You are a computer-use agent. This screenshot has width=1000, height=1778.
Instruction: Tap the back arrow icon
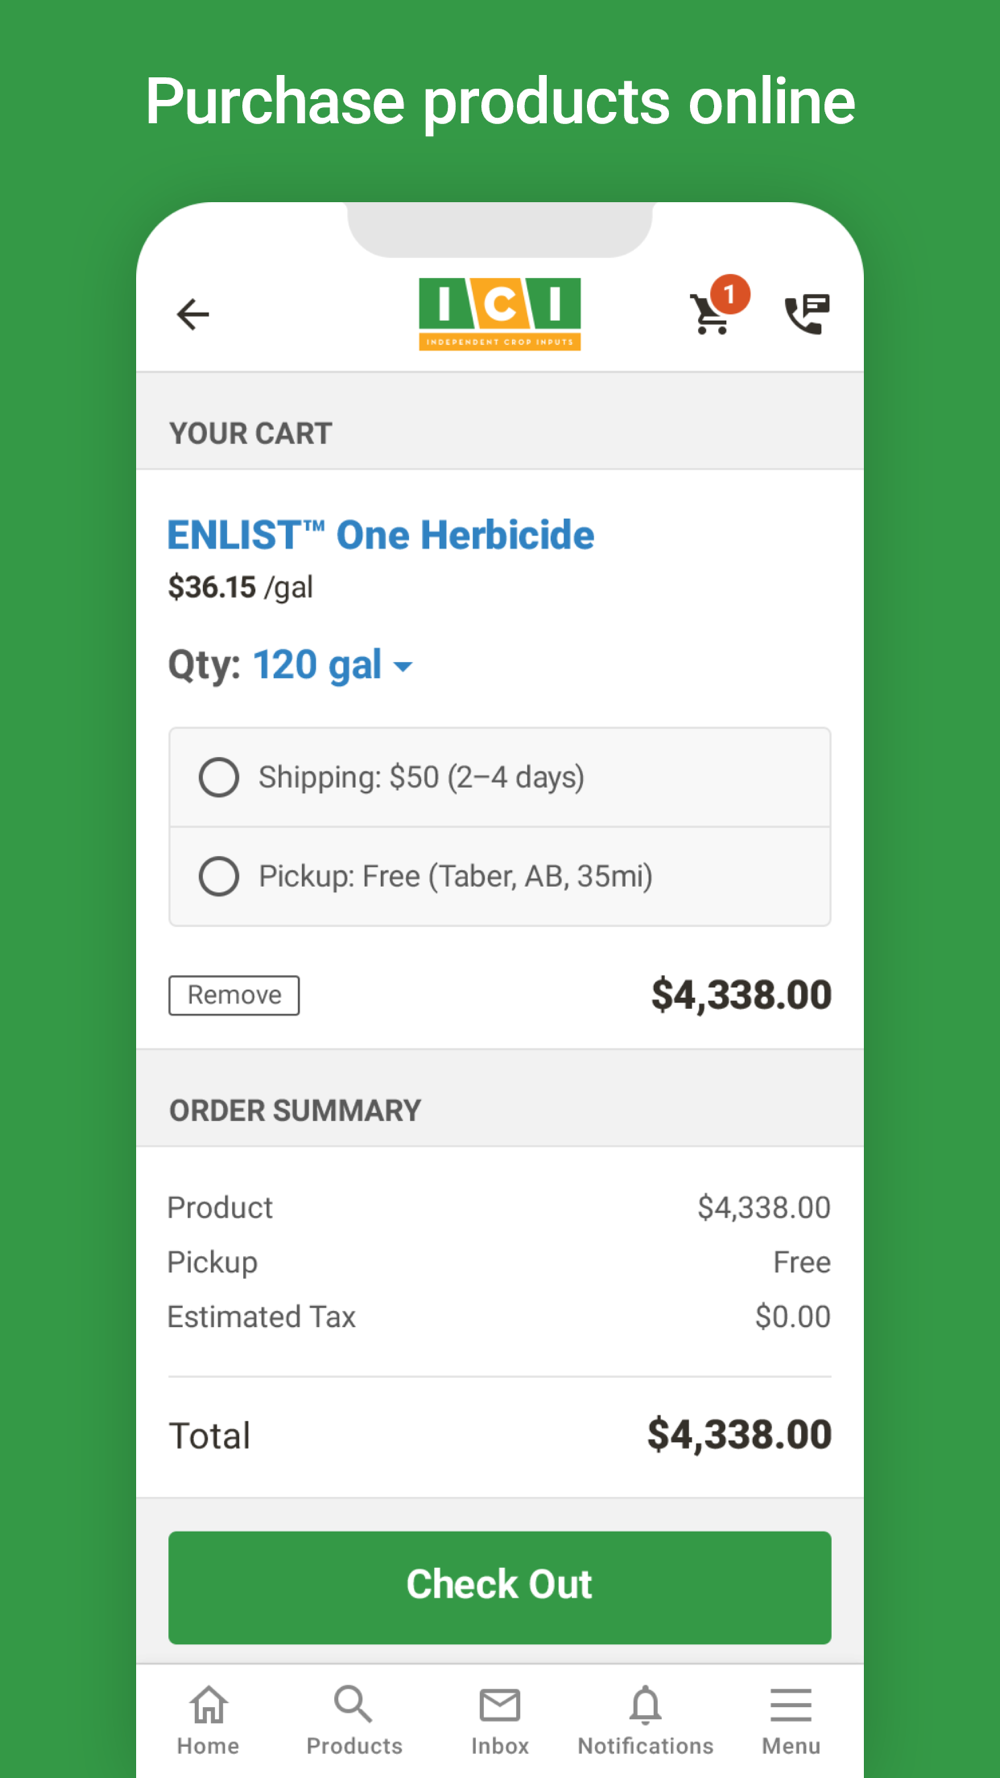[193, 314]
